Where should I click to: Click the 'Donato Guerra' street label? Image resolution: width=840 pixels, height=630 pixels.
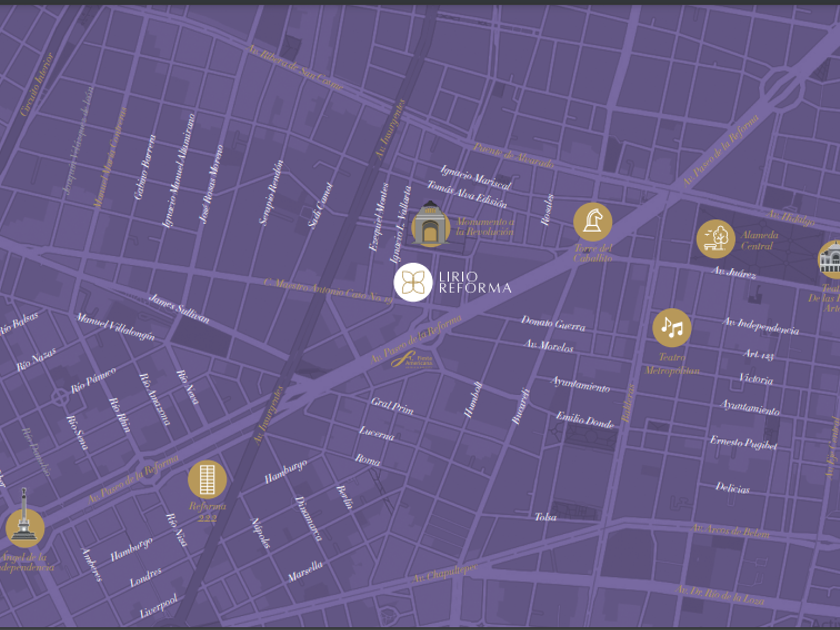coord(553,323)
